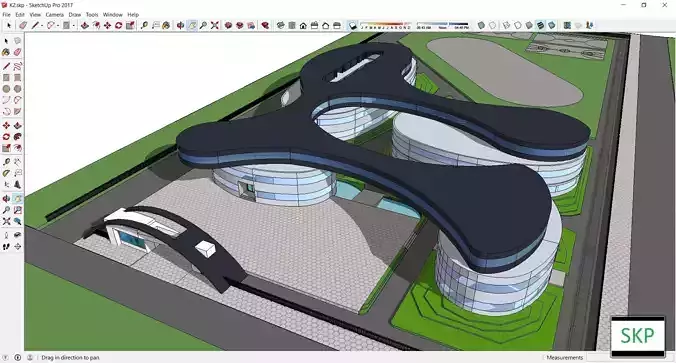Screen dimensions: 676x363
Task: Expand the Line tool dropdown arrow
Action: [42, 26]
